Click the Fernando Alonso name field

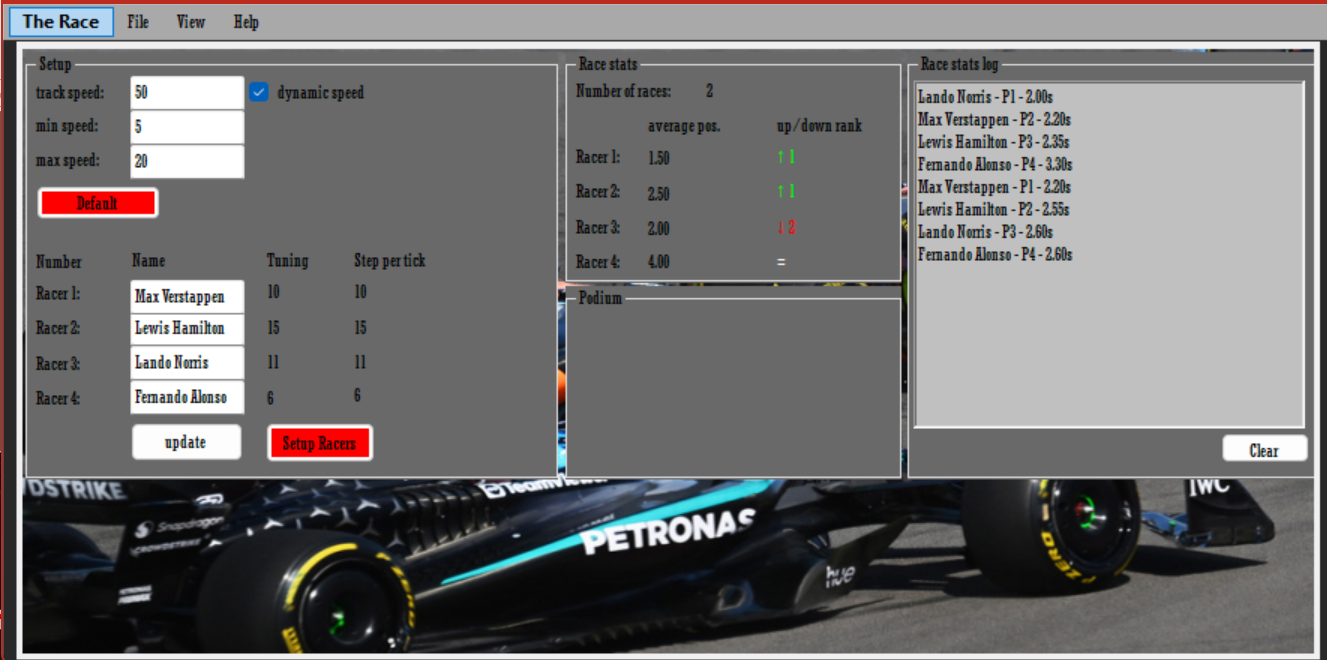(x=186, y=396)
